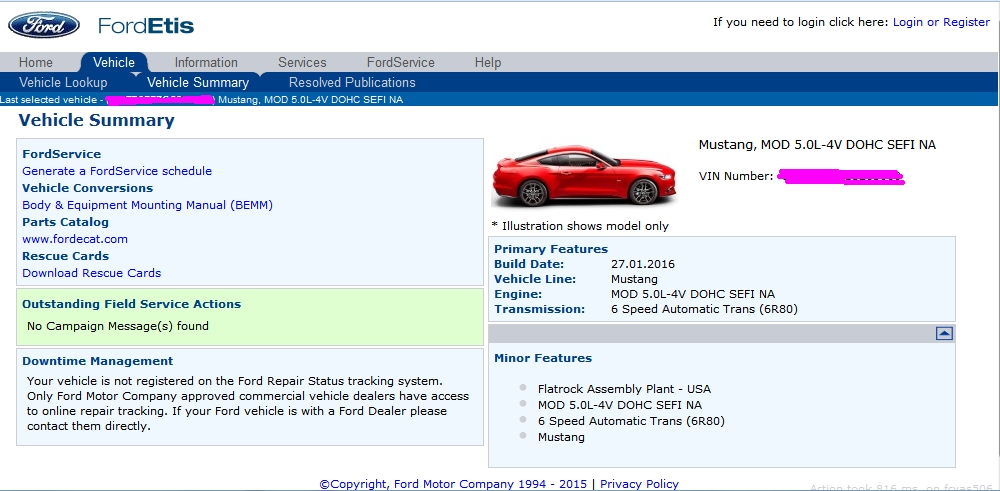1000x491 pixels.
Task: Click 'No Campaign Message(s) found' text
Action: click(x=117, y=326)
